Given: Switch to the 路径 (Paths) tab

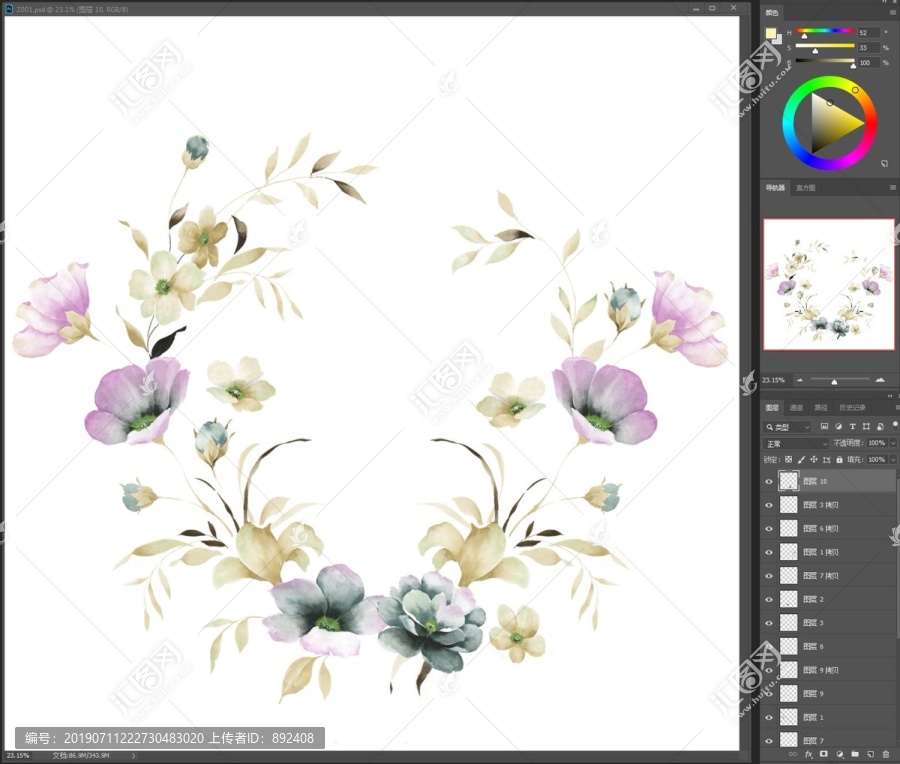Looking at the screenshot, I should (x=821, y=408).
